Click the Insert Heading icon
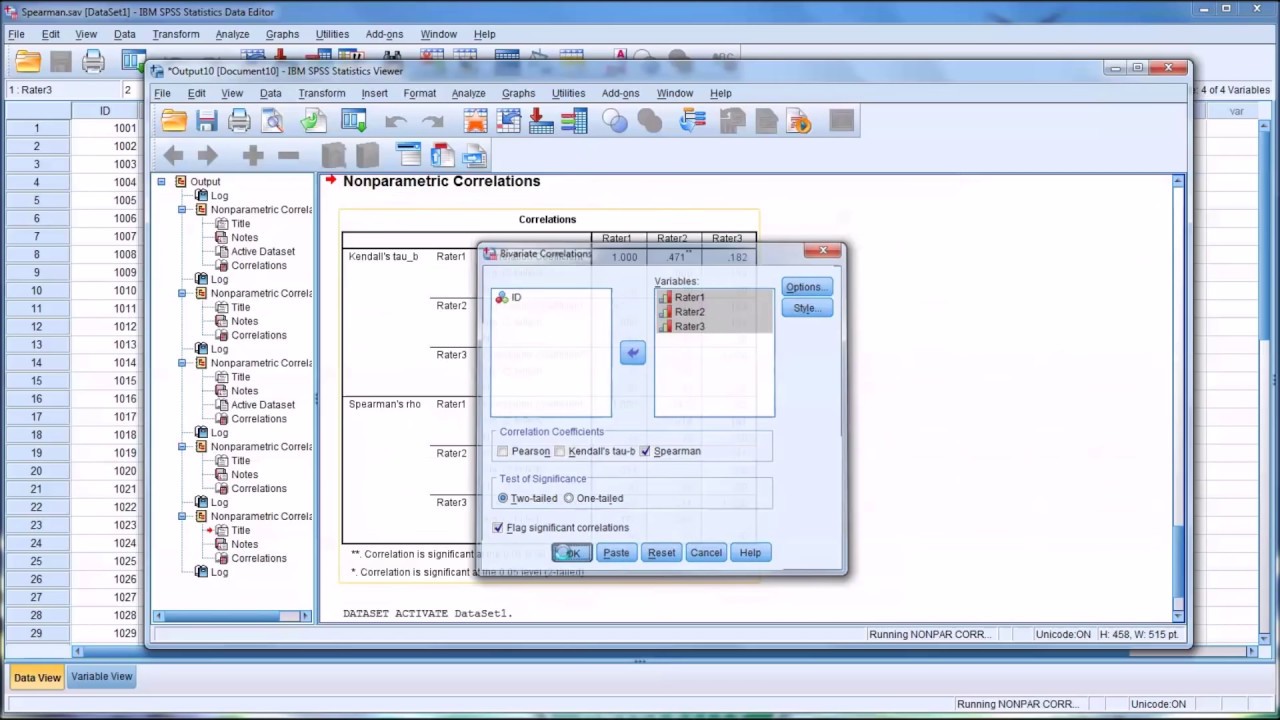The height and width of the screenshot is (720, 1280). pos(408,155)
